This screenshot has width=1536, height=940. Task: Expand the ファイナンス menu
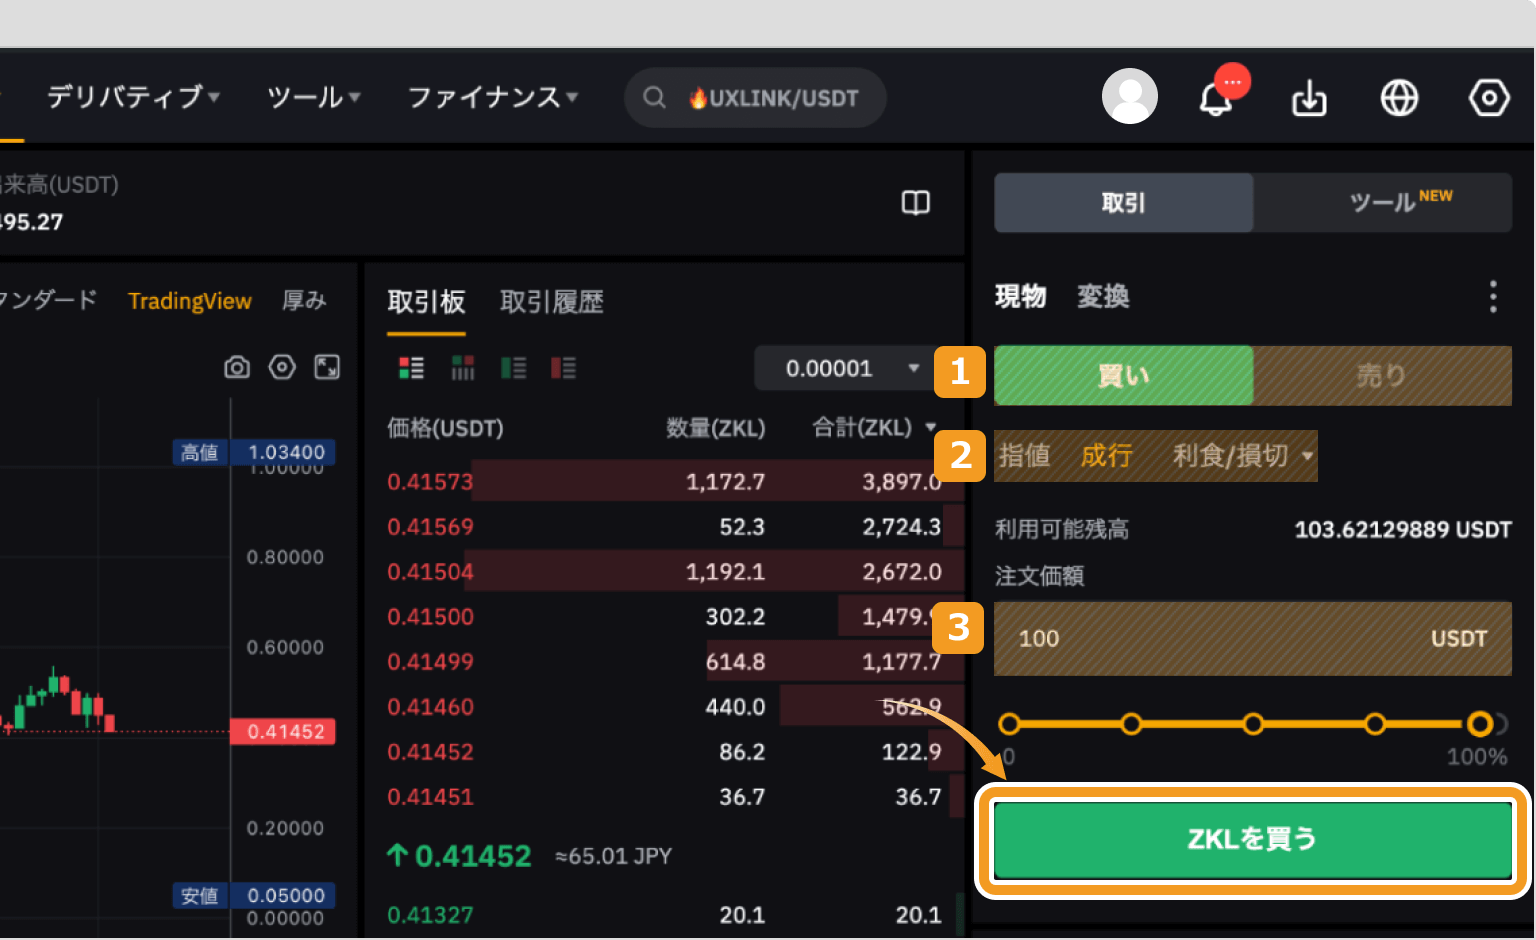493,97
